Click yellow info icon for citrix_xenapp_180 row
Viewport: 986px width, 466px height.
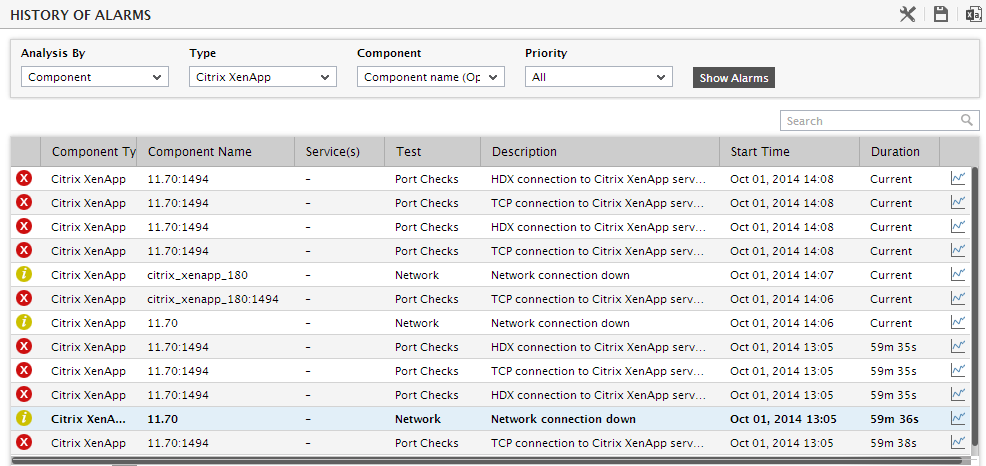[24, 275]
